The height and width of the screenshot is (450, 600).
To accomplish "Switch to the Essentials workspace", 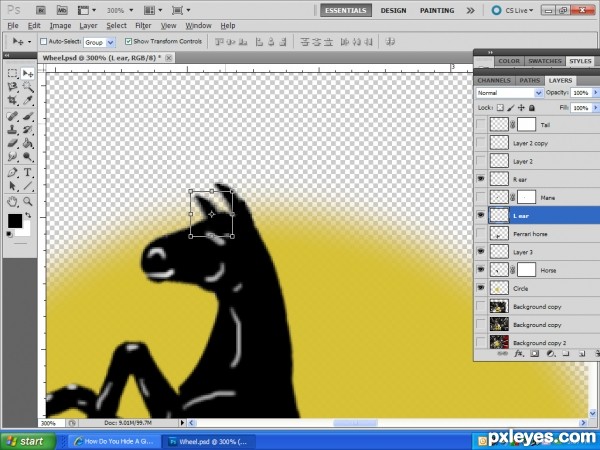I will point(346,10).
